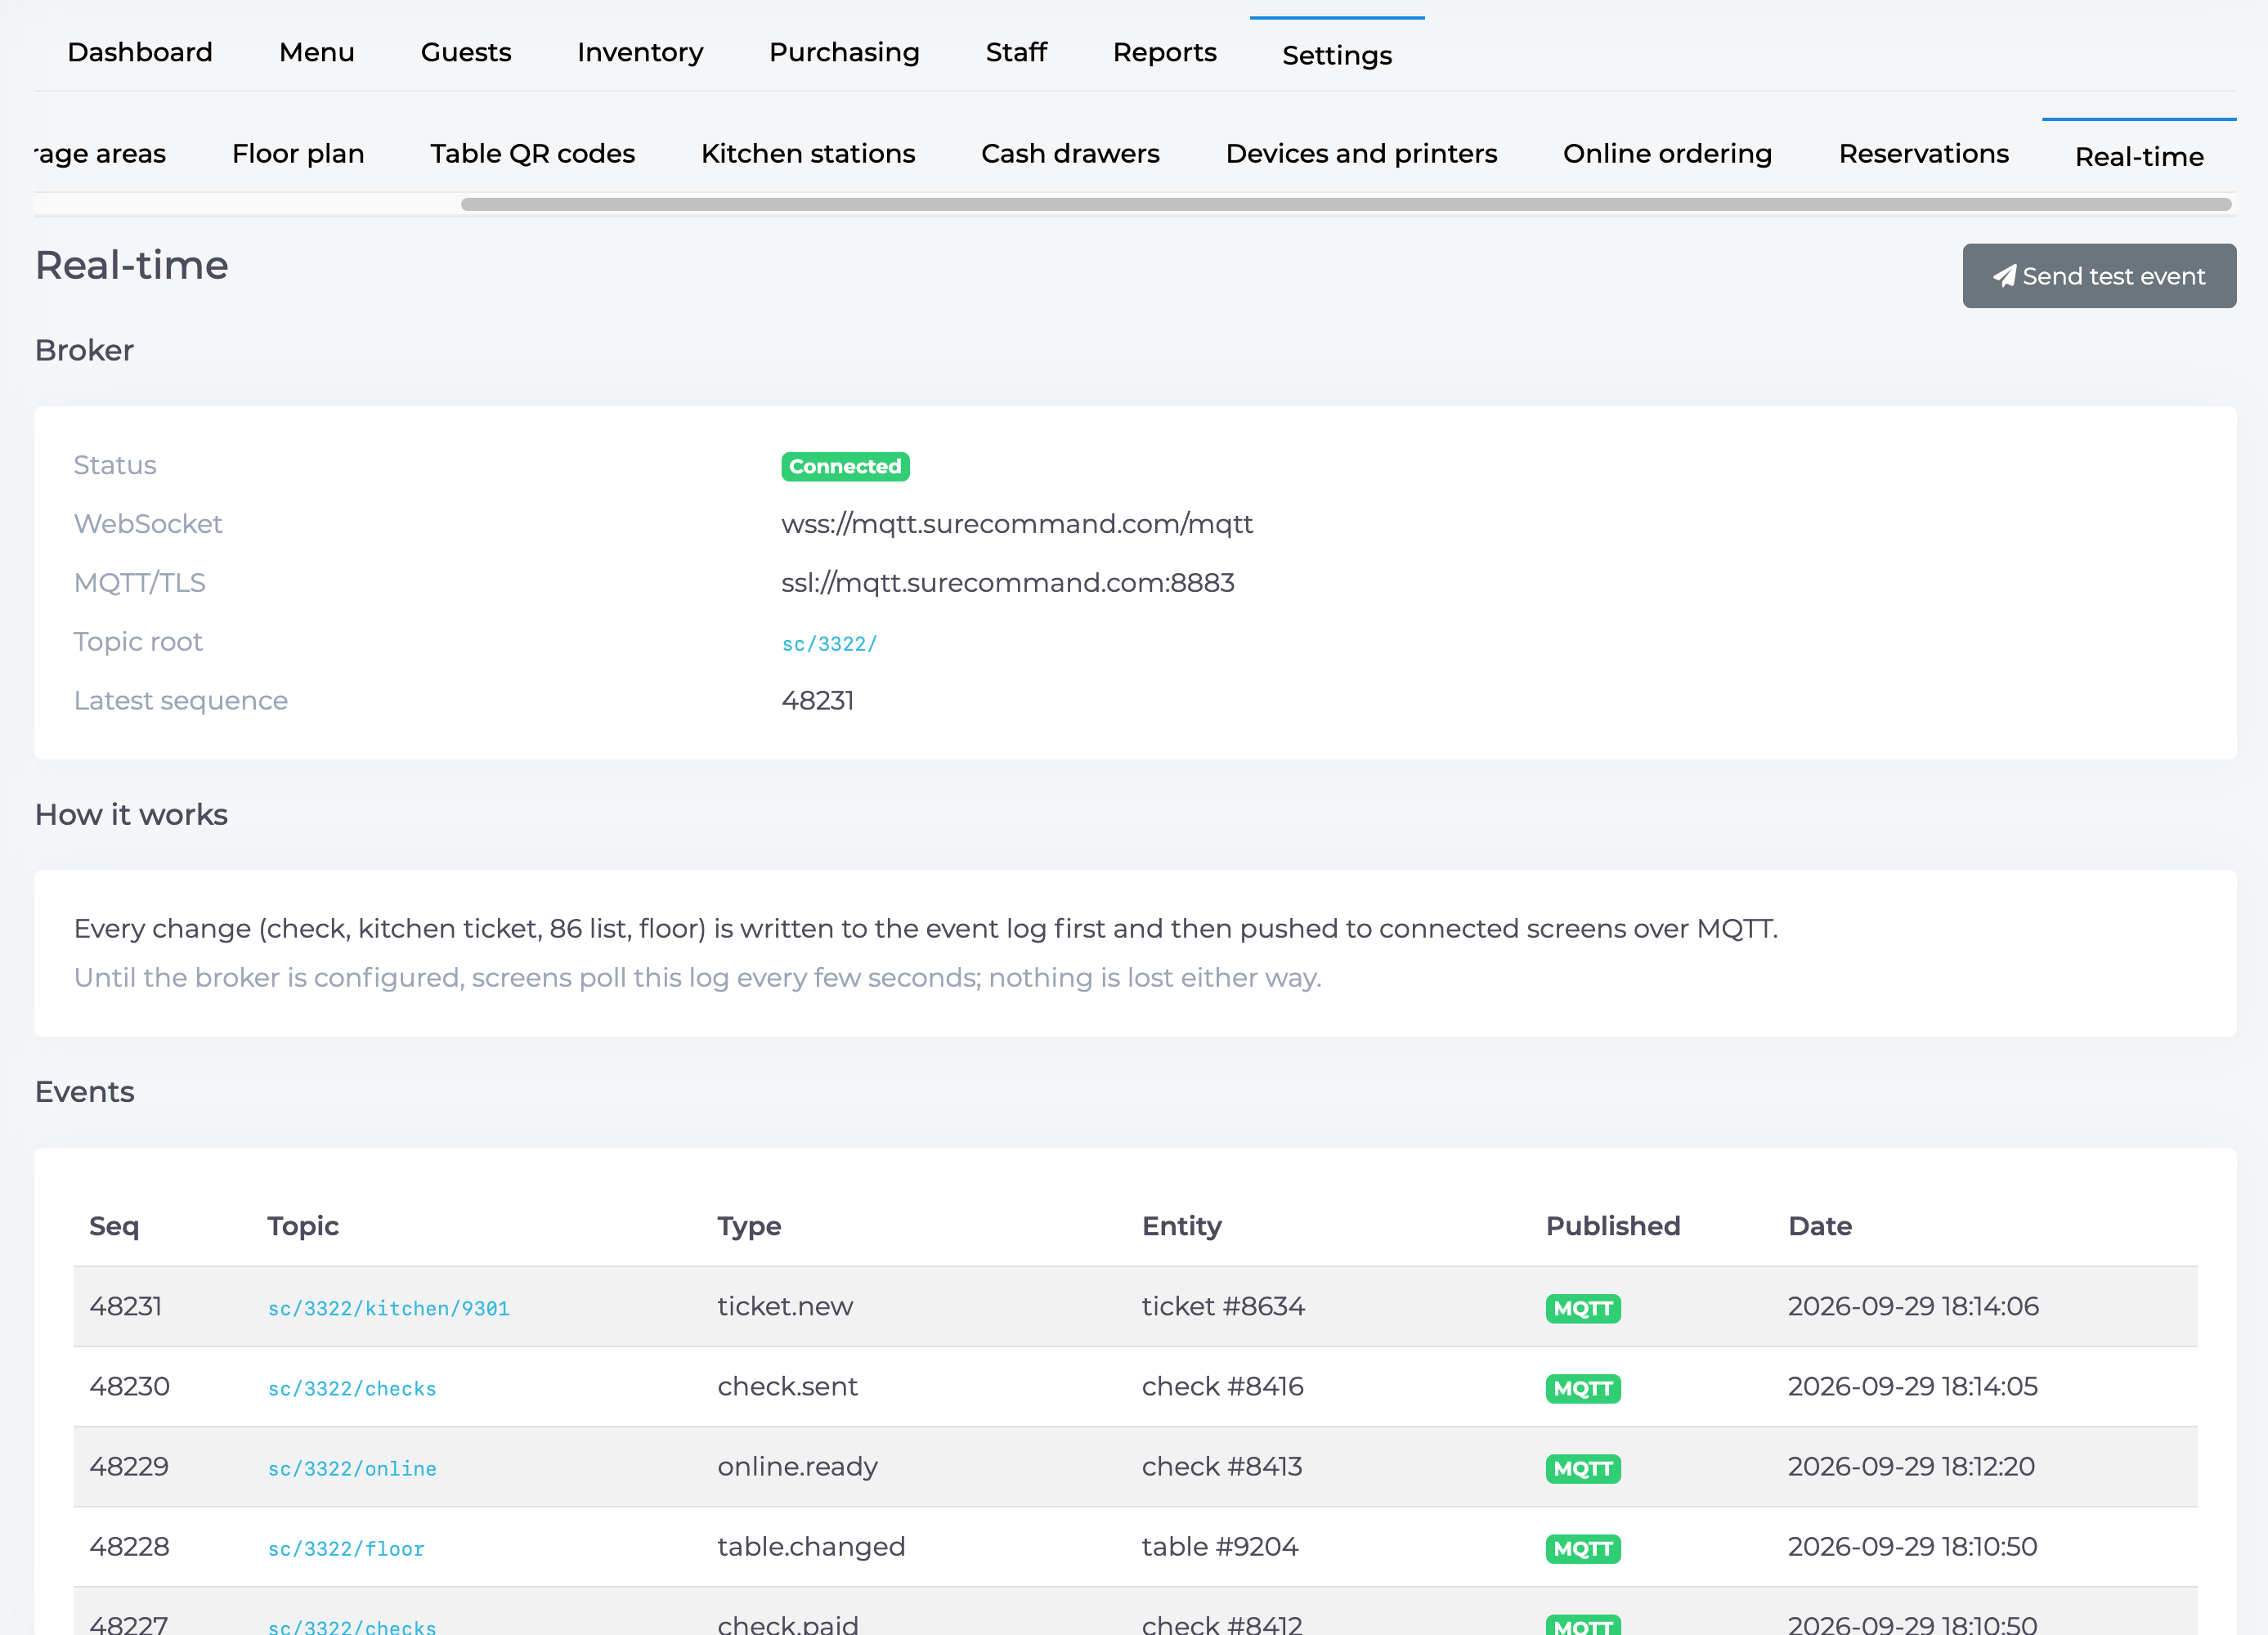Click the sc/3322/floor topic
Image resolution: width=2268 pixels, height=1635 pixels.
[346, 1548]
